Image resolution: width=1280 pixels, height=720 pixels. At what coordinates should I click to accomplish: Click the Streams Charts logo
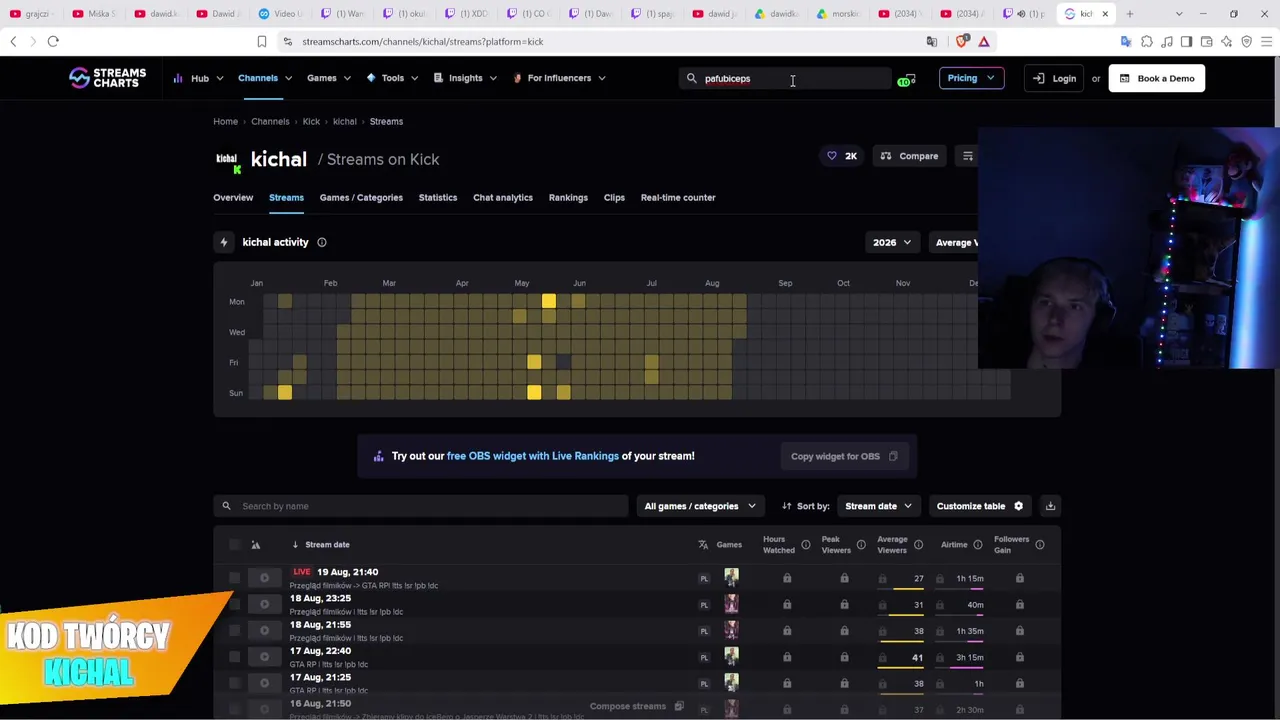[107, 78]
